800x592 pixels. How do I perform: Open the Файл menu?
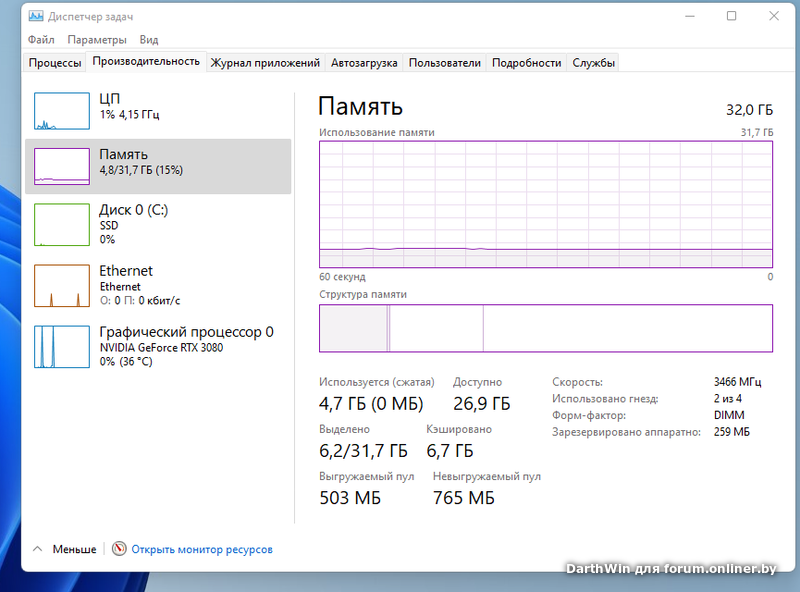41,39
